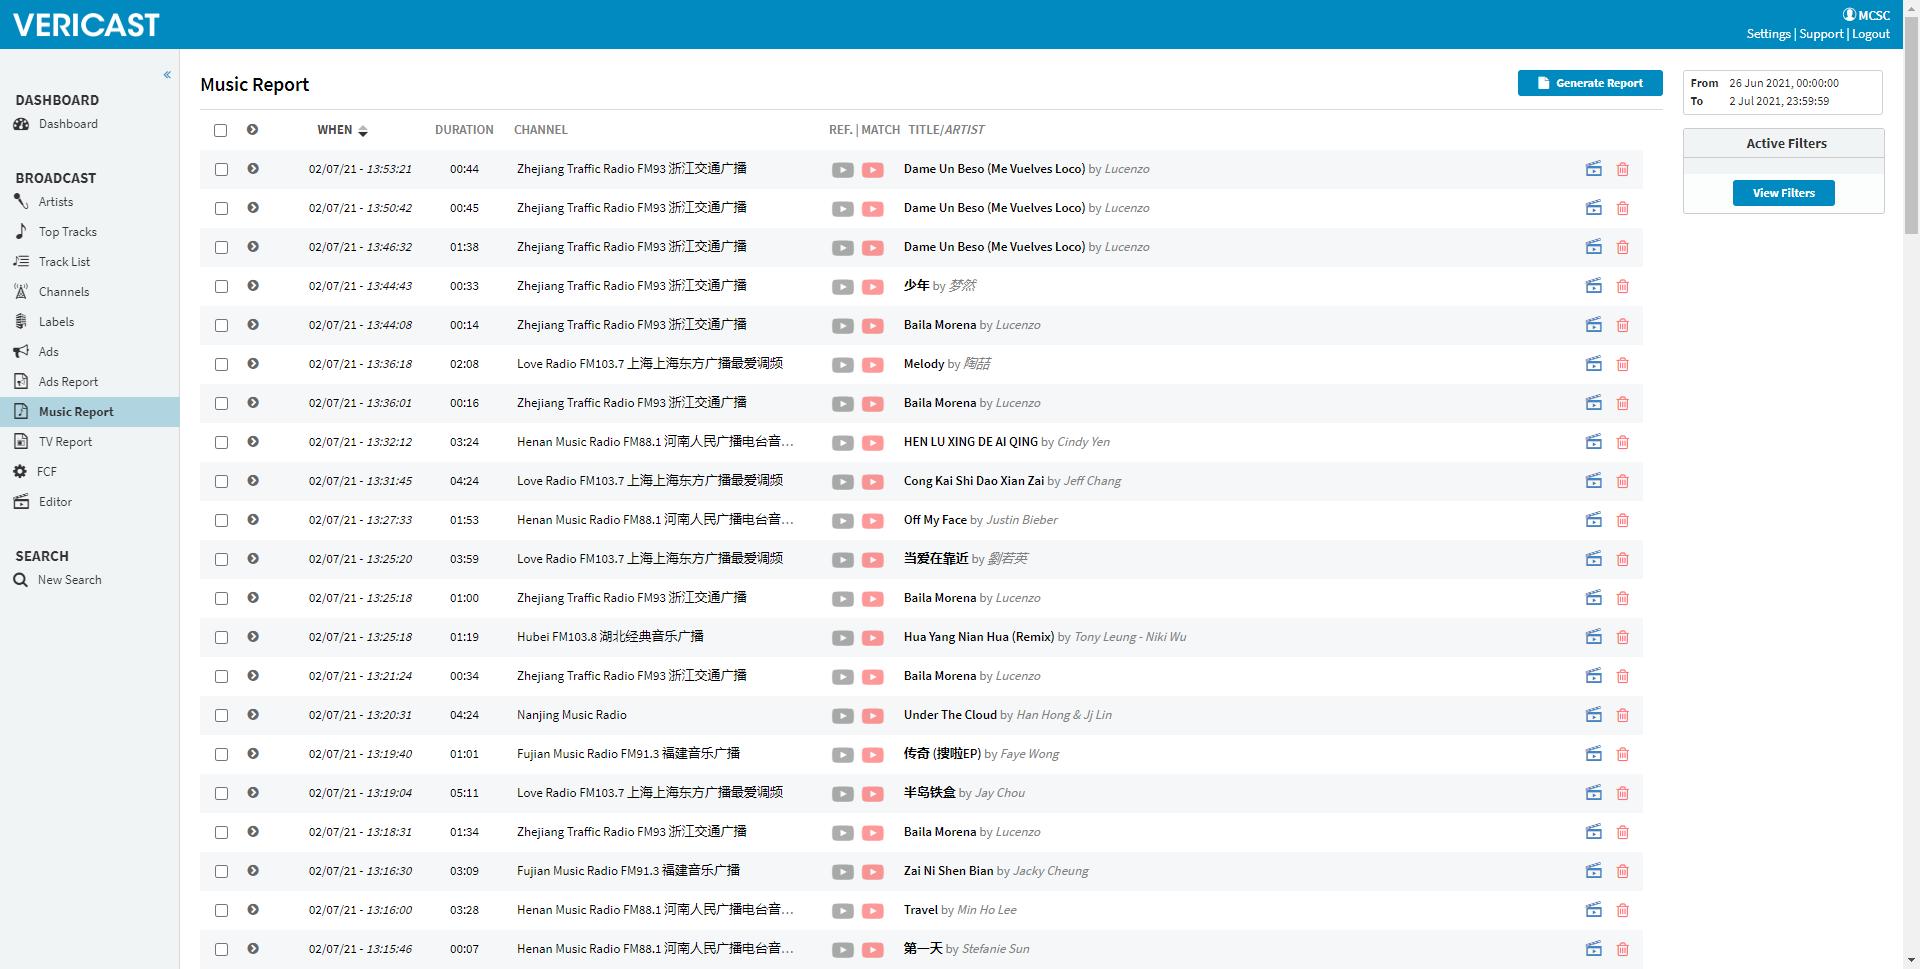
Task: Click the Channels antenna icon
Action: pyautogui.click(x=21, y=292)
